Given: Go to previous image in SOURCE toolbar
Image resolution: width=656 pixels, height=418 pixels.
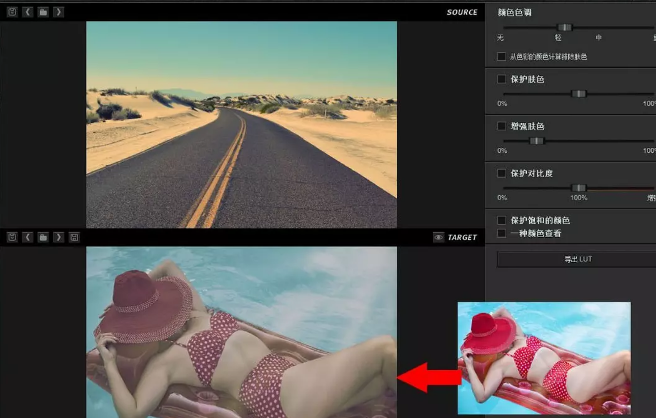Looking at the screenshot, I should click(28, 12).
